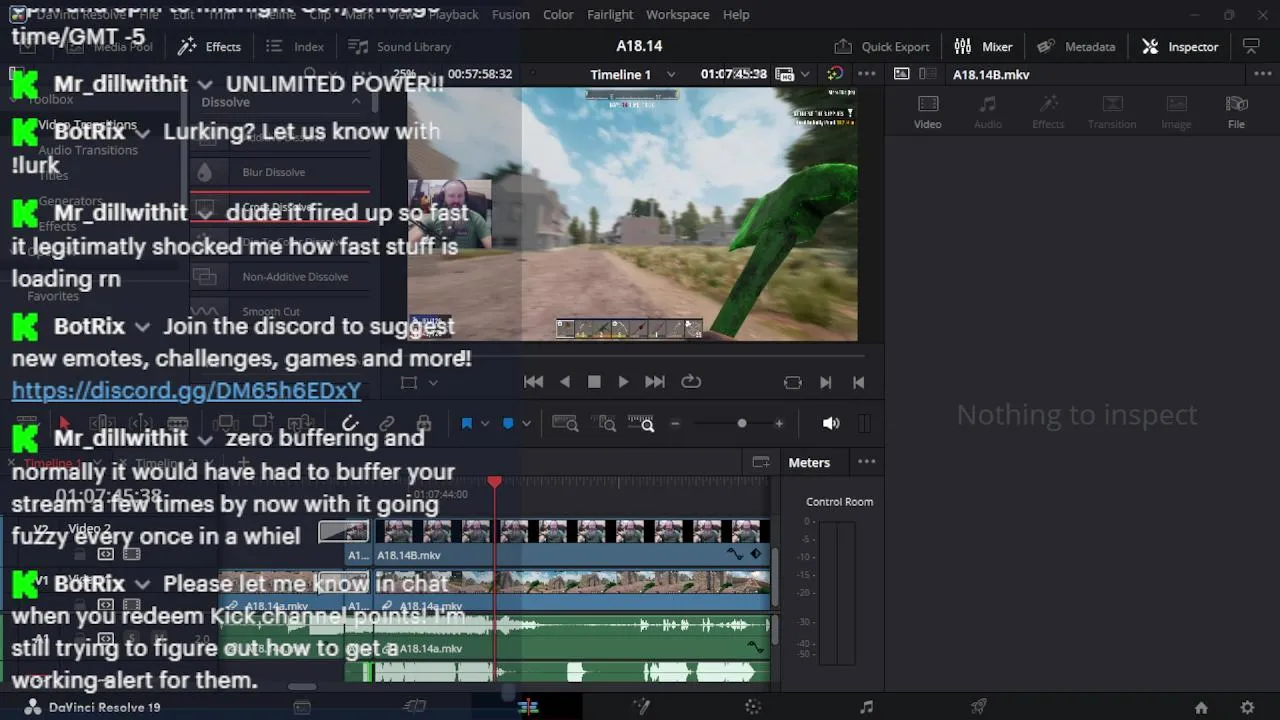Open transform overlay mode dropdown

[x=432, y=382]
